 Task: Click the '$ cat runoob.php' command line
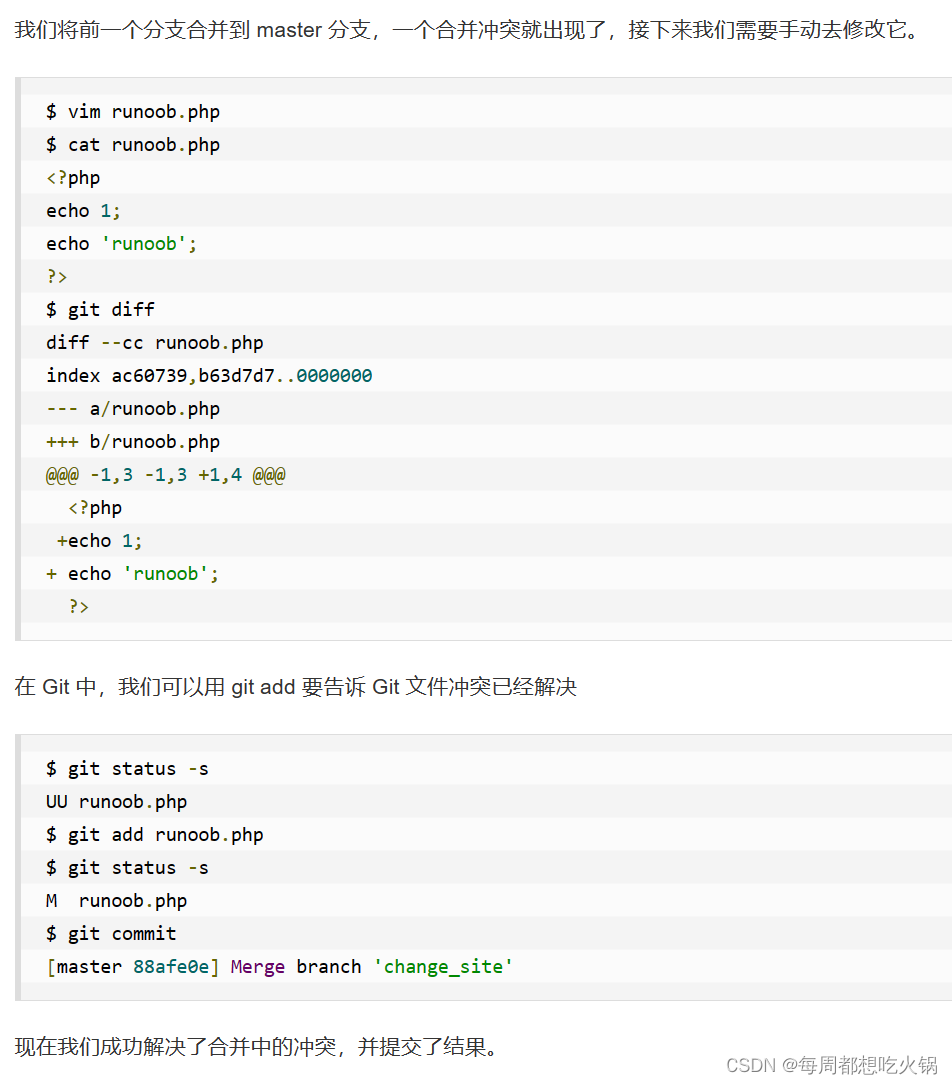(133, 144)
